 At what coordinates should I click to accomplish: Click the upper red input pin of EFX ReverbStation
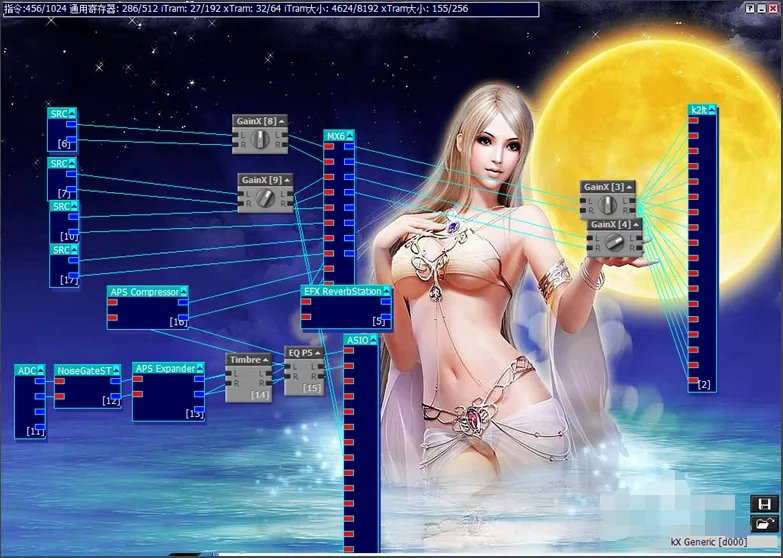click(x=306, y=302)
